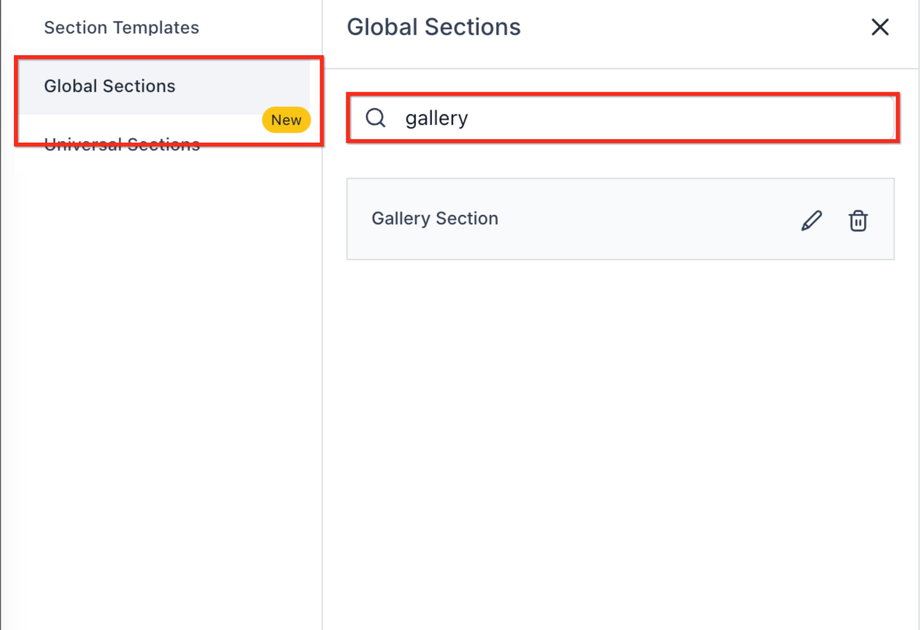Edit the Gallery Section with pencil icon
This screenshot has width=920, height=630.
click(812, 221)
